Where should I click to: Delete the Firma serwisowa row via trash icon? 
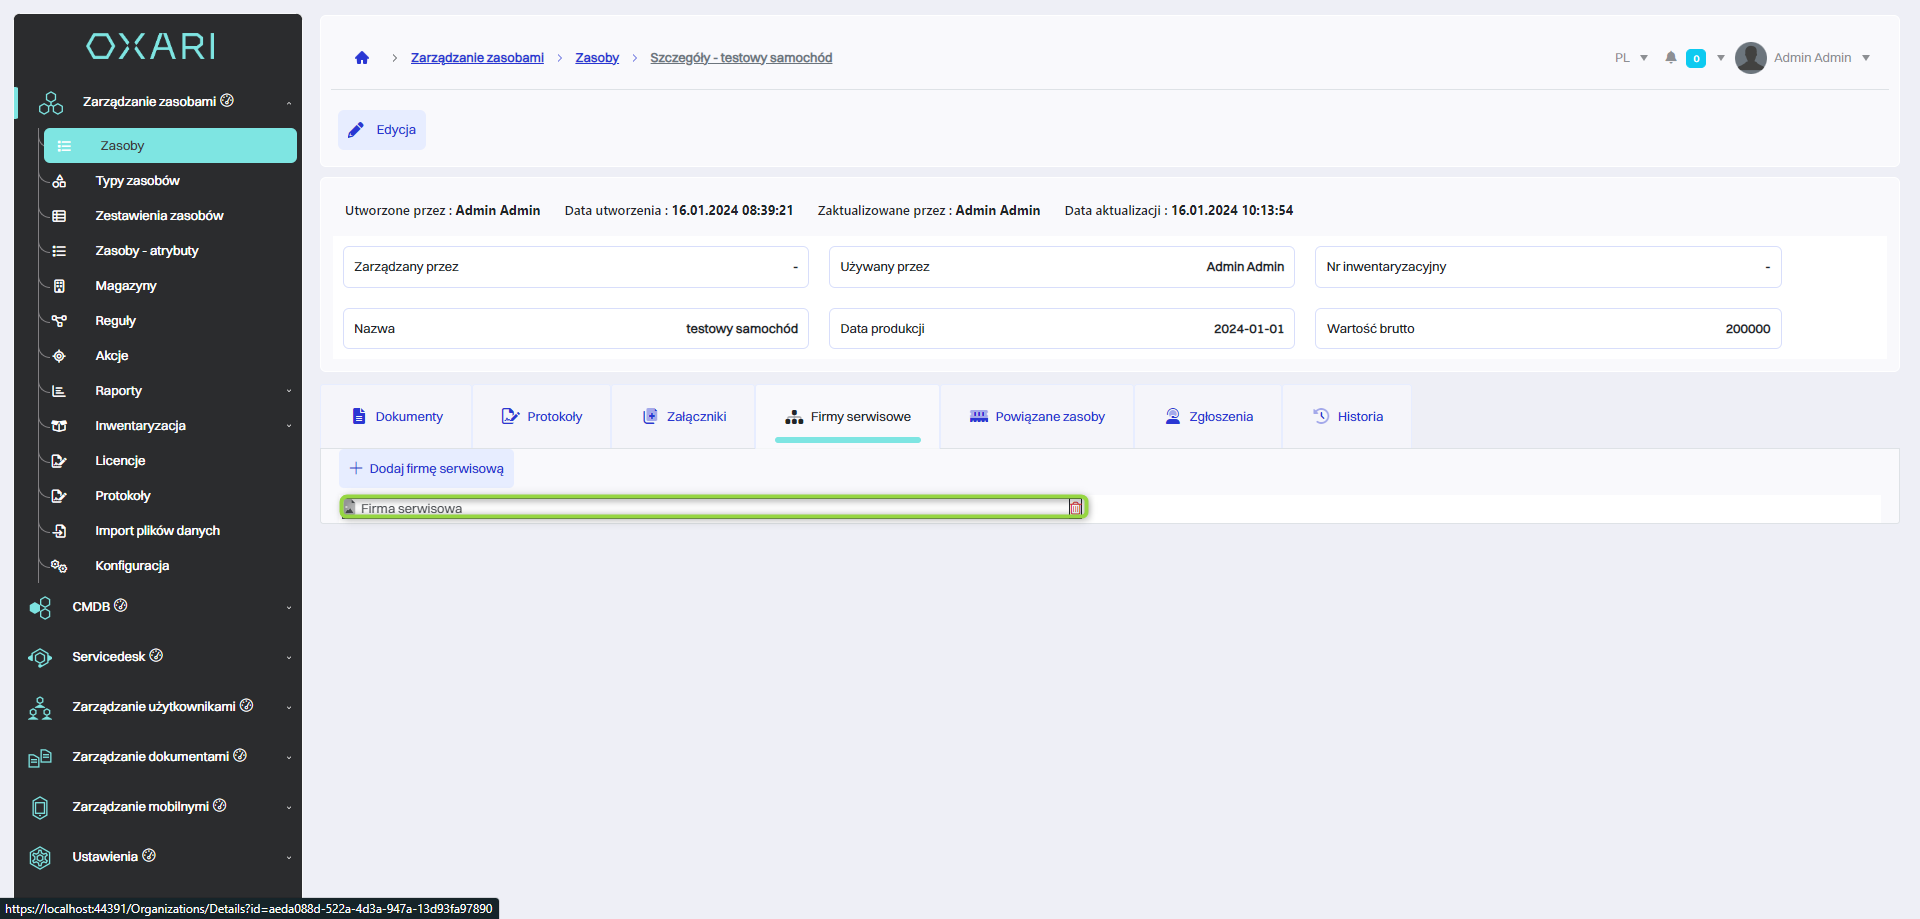(x=1075, y=508)
